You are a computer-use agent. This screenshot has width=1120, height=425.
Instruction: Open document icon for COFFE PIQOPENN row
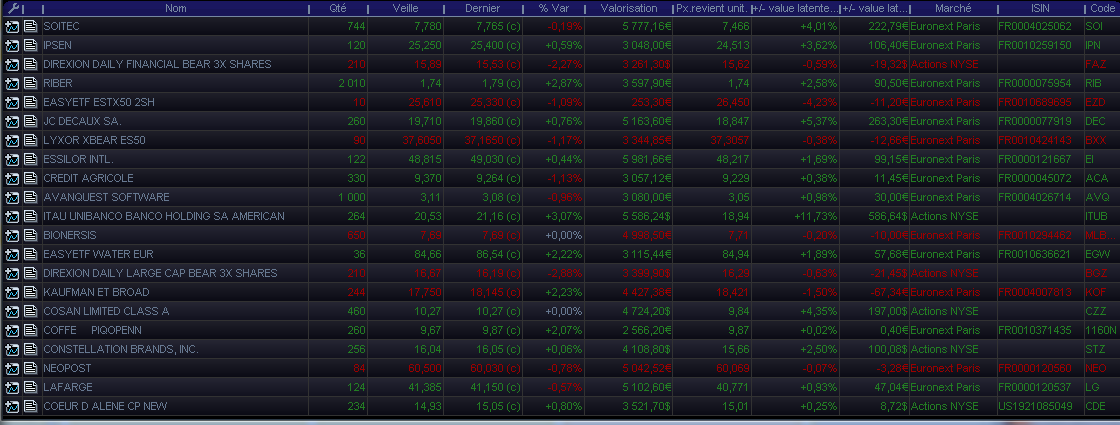(30, 330)
